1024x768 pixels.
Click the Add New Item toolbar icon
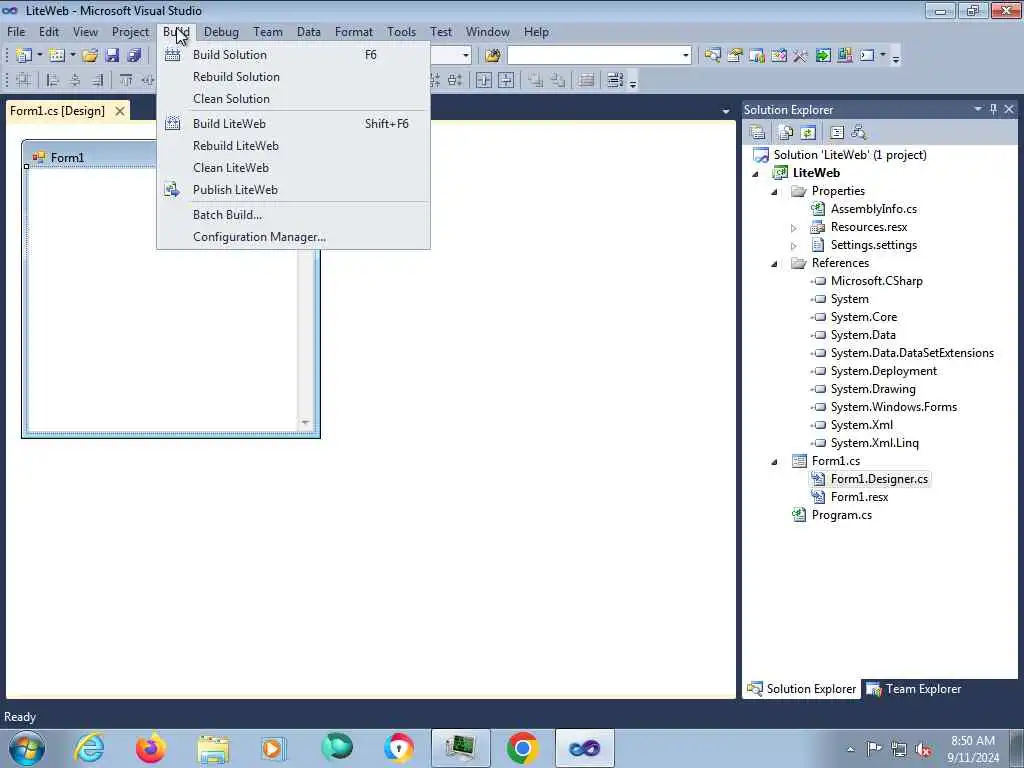57,56
